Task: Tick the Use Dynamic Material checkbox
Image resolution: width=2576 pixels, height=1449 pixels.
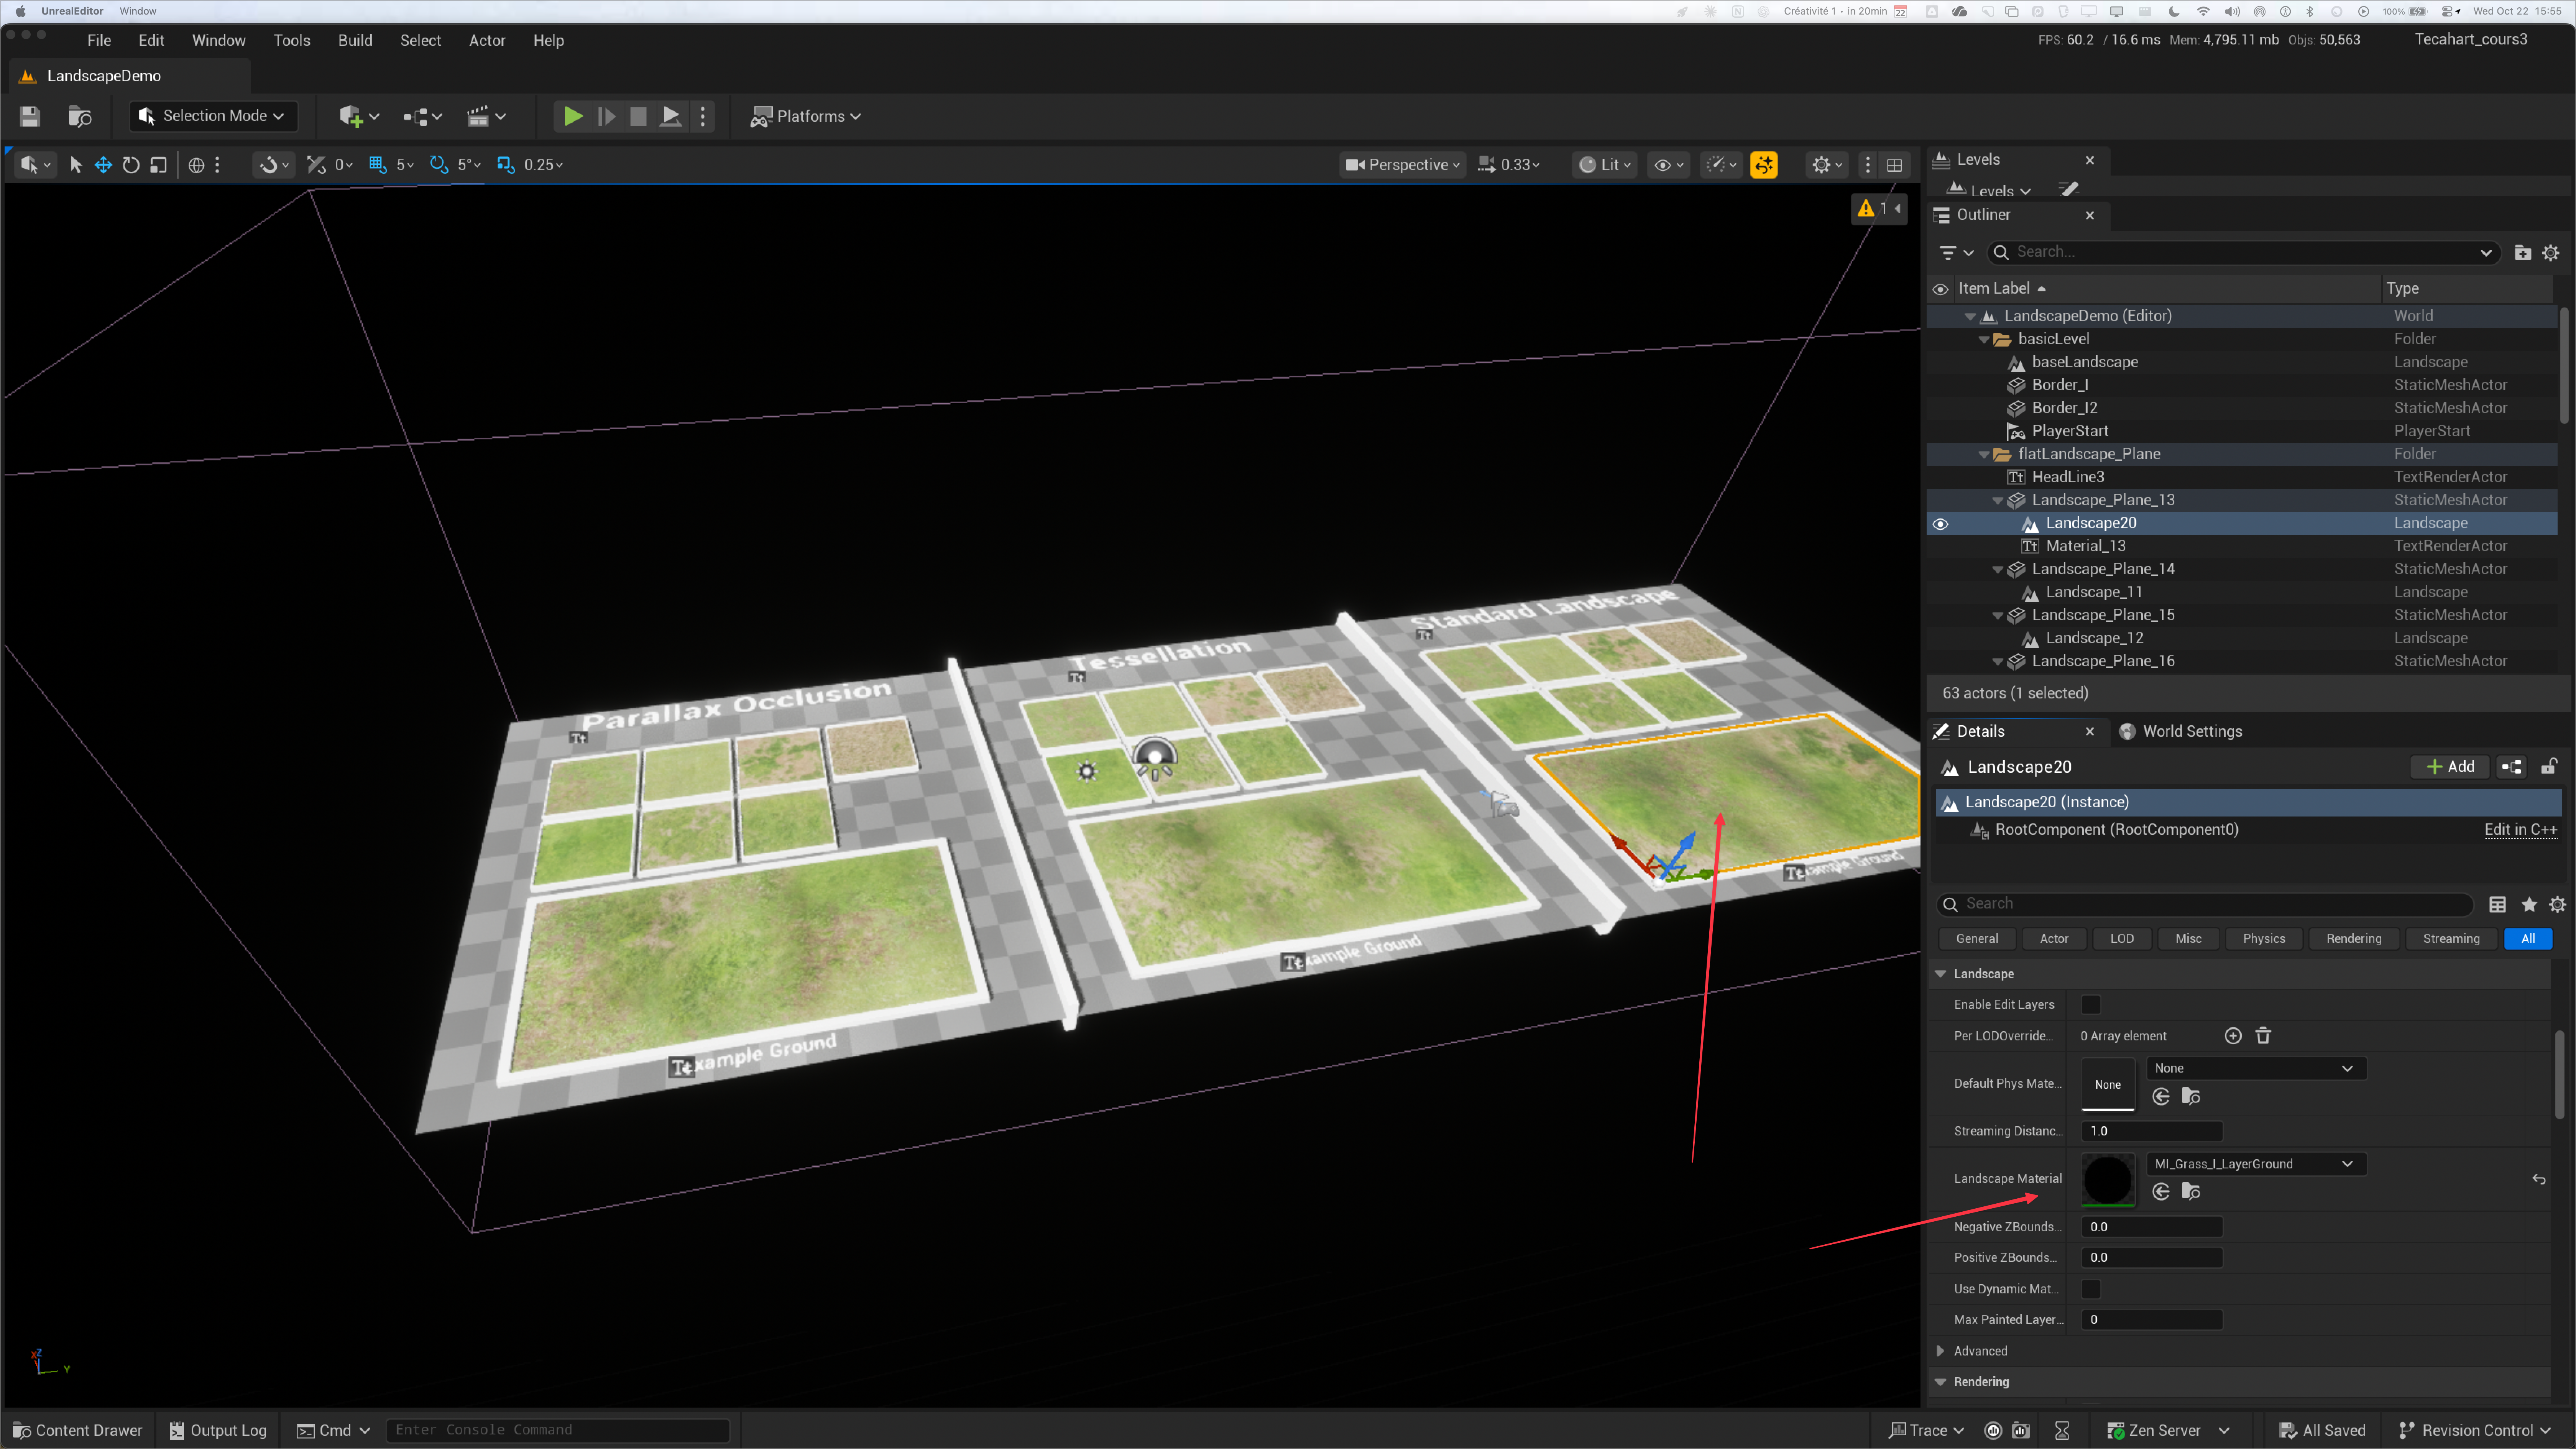Action: (2091, 1289)
